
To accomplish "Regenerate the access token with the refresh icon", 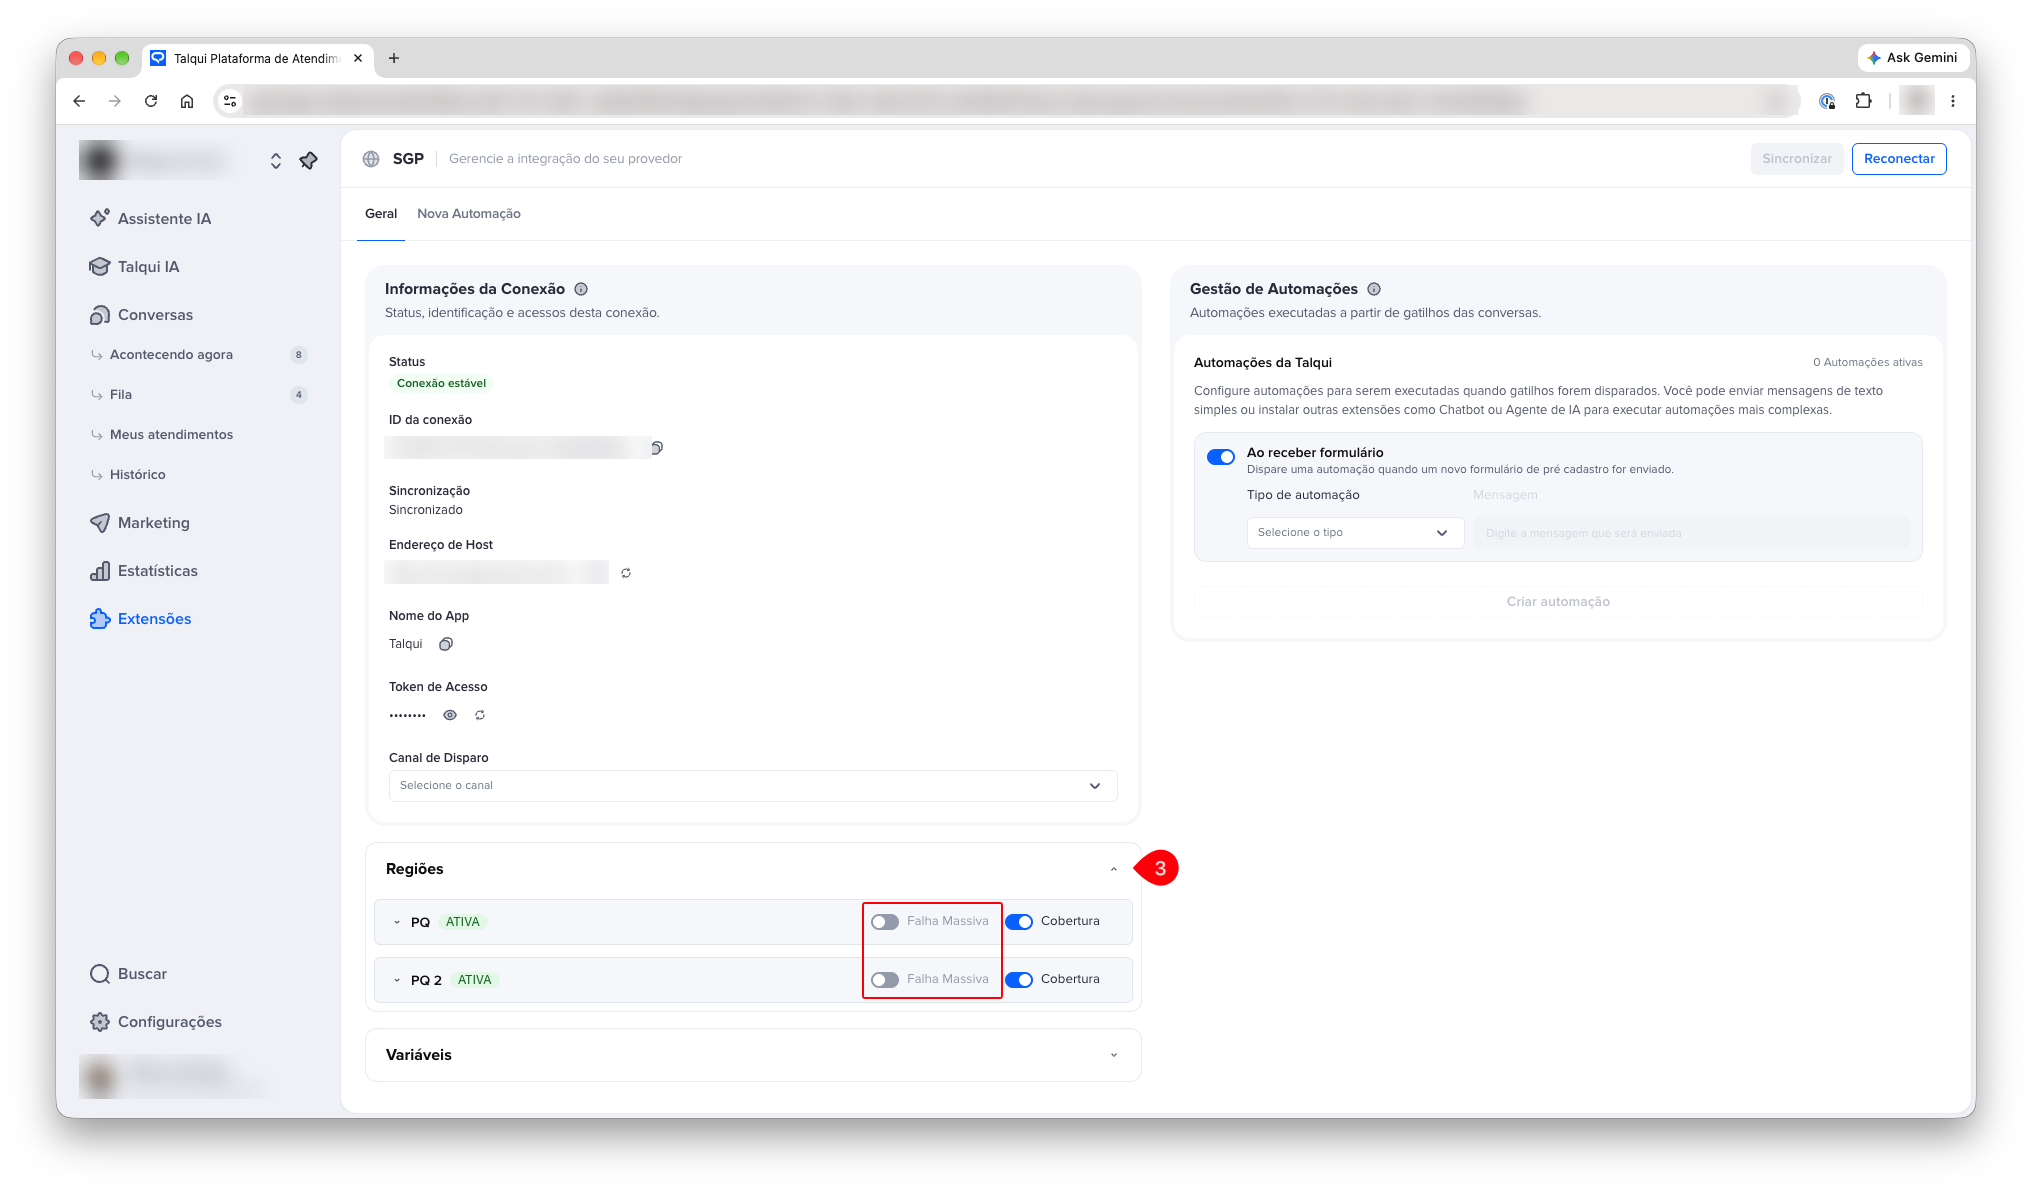I will [x=480, y=715].
